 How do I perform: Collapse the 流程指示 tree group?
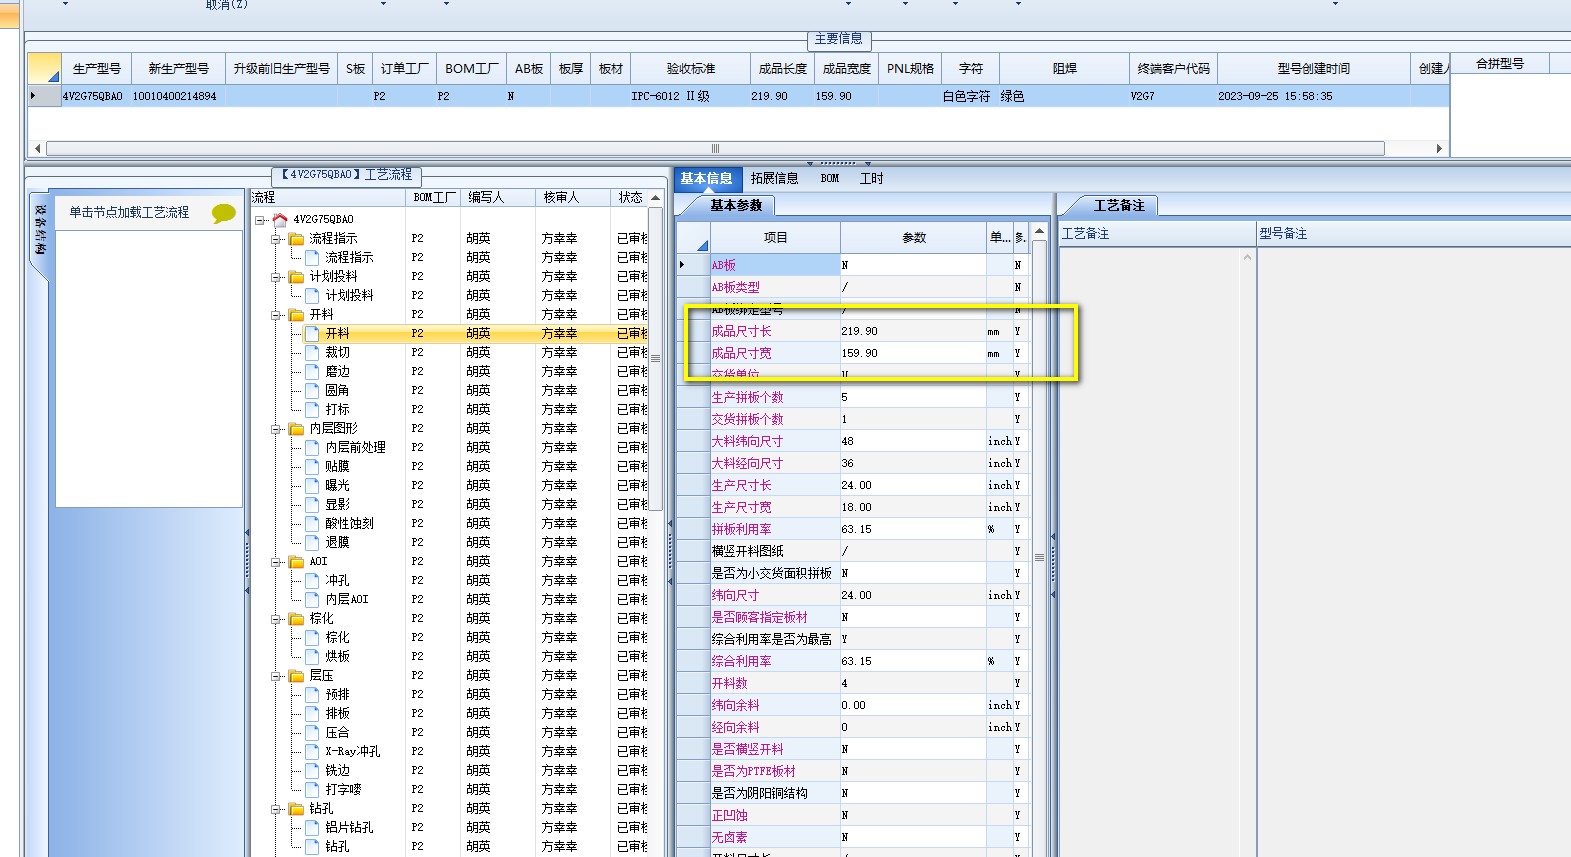(276, 239)
